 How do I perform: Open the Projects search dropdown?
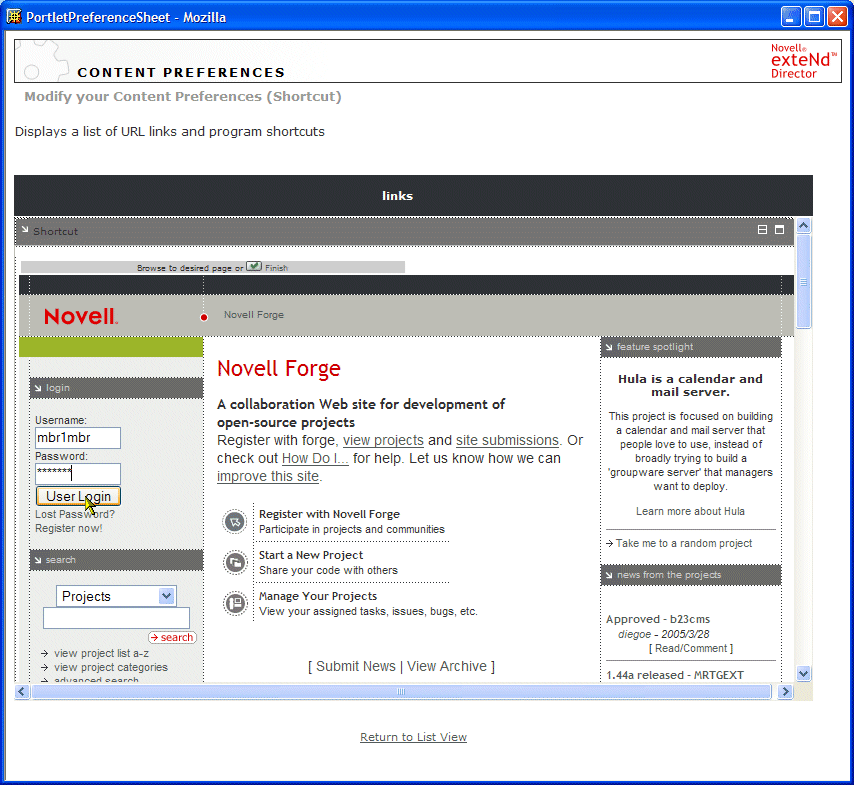pyautogui.click(x=116, y=596)
